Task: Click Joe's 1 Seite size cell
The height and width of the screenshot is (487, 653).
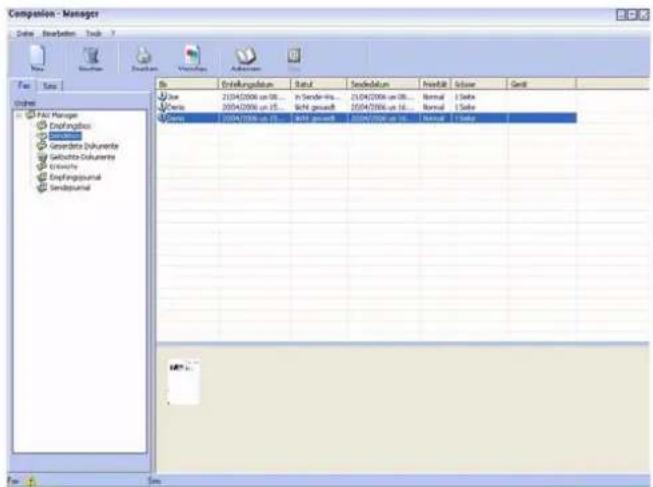Action: (x=465, y=97)
